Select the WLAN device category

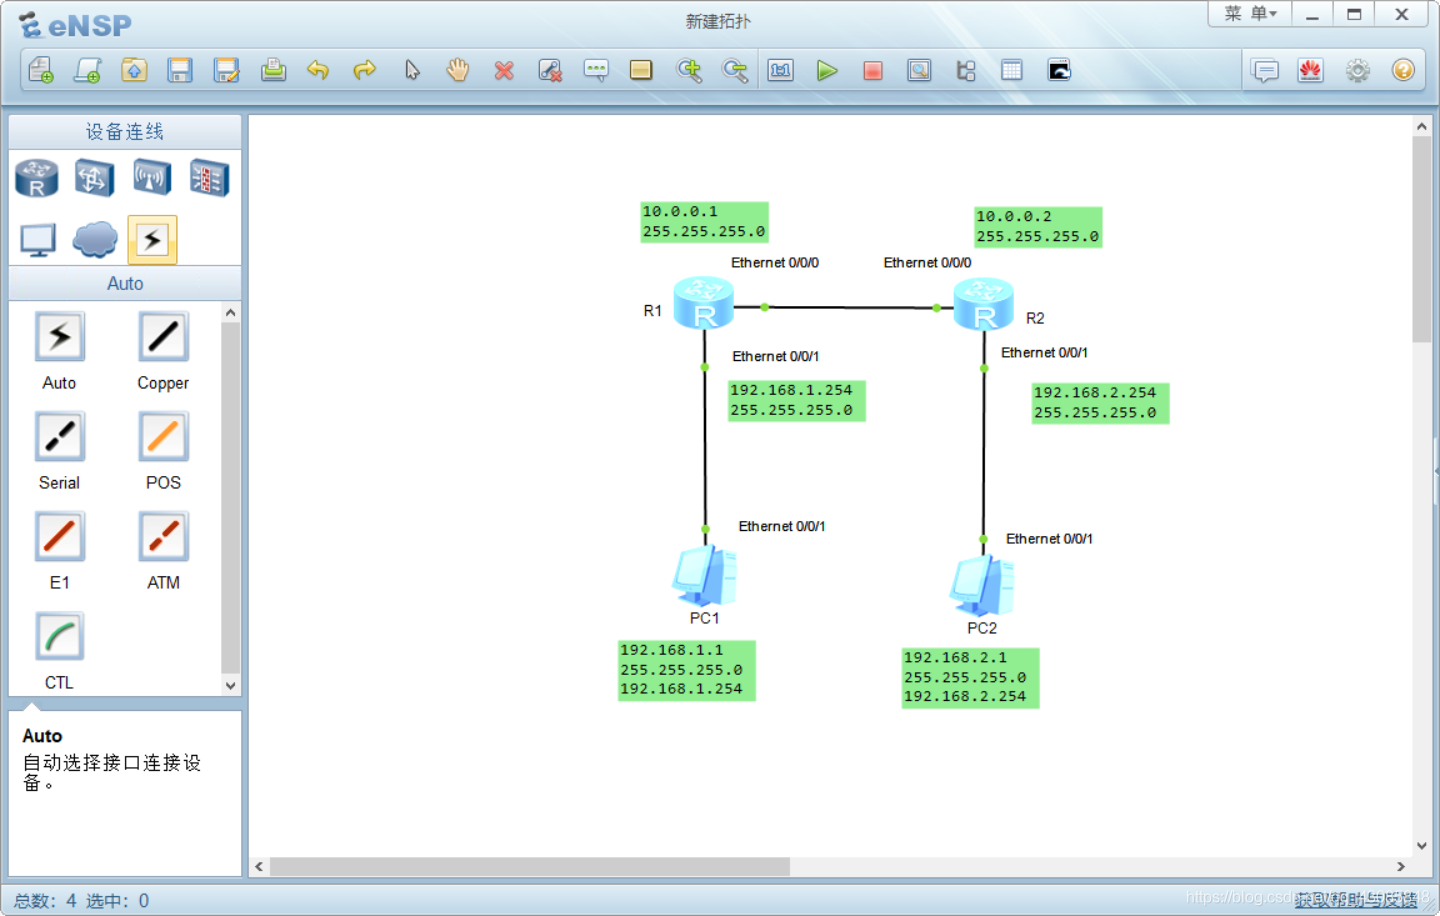(x=152, y=178)
